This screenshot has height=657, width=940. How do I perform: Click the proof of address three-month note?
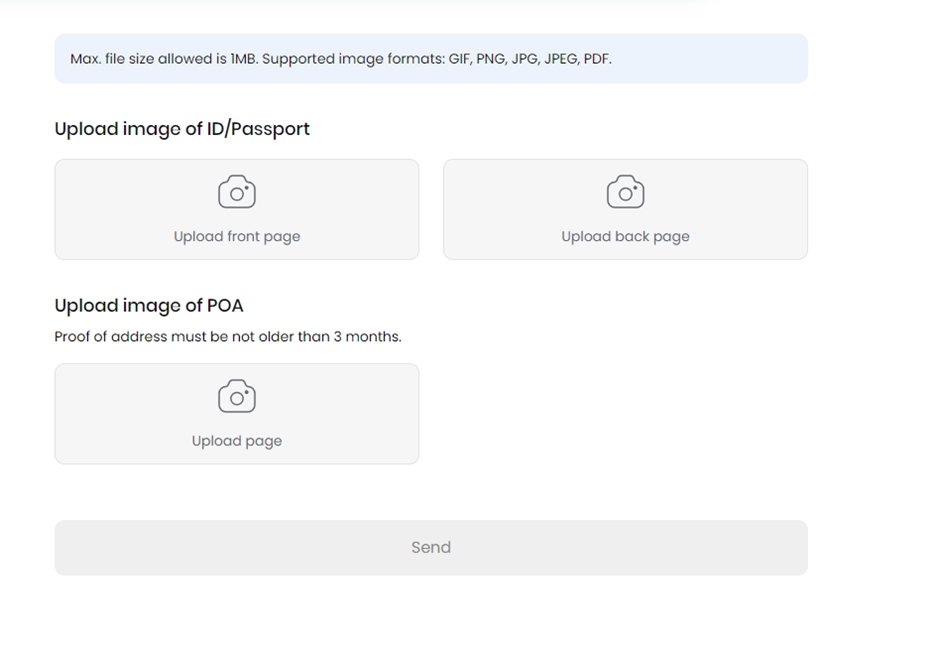coord(228,337)
